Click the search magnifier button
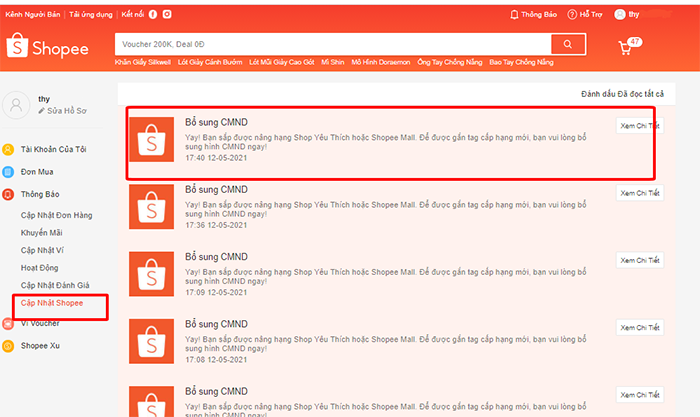This screenshot has width=700, height=417. [568, 44]
